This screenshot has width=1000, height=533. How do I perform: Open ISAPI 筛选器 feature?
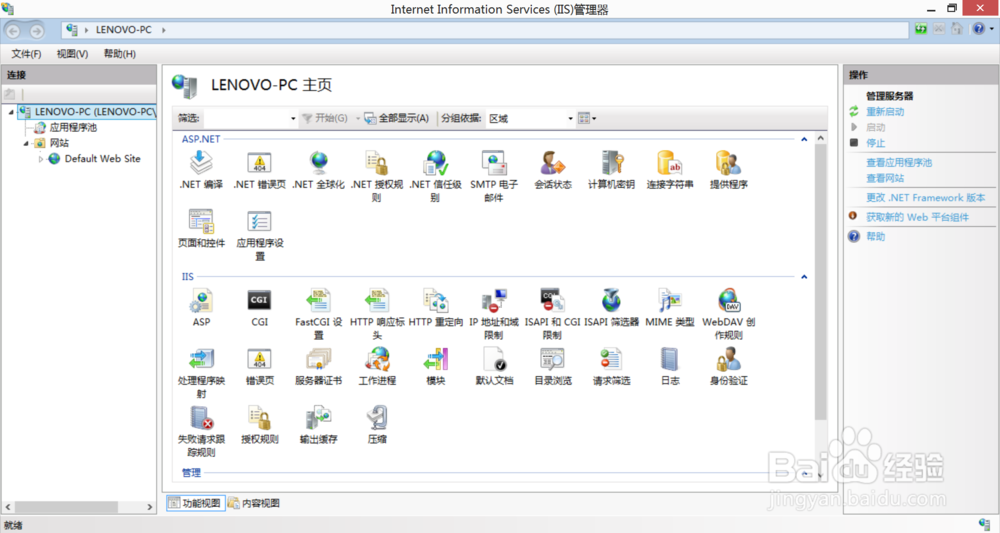point(611,307)
